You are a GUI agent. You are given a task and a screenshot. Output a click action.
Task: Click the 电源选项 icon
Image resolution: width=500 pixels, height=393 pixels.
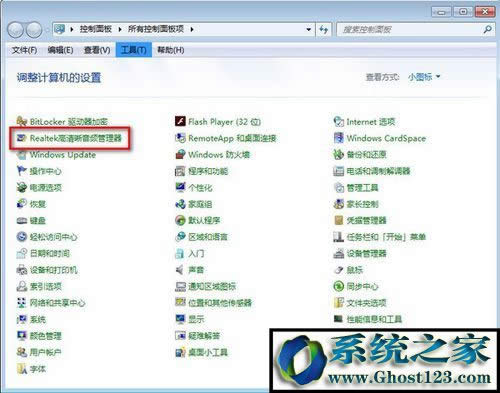[x=21, y=187]
